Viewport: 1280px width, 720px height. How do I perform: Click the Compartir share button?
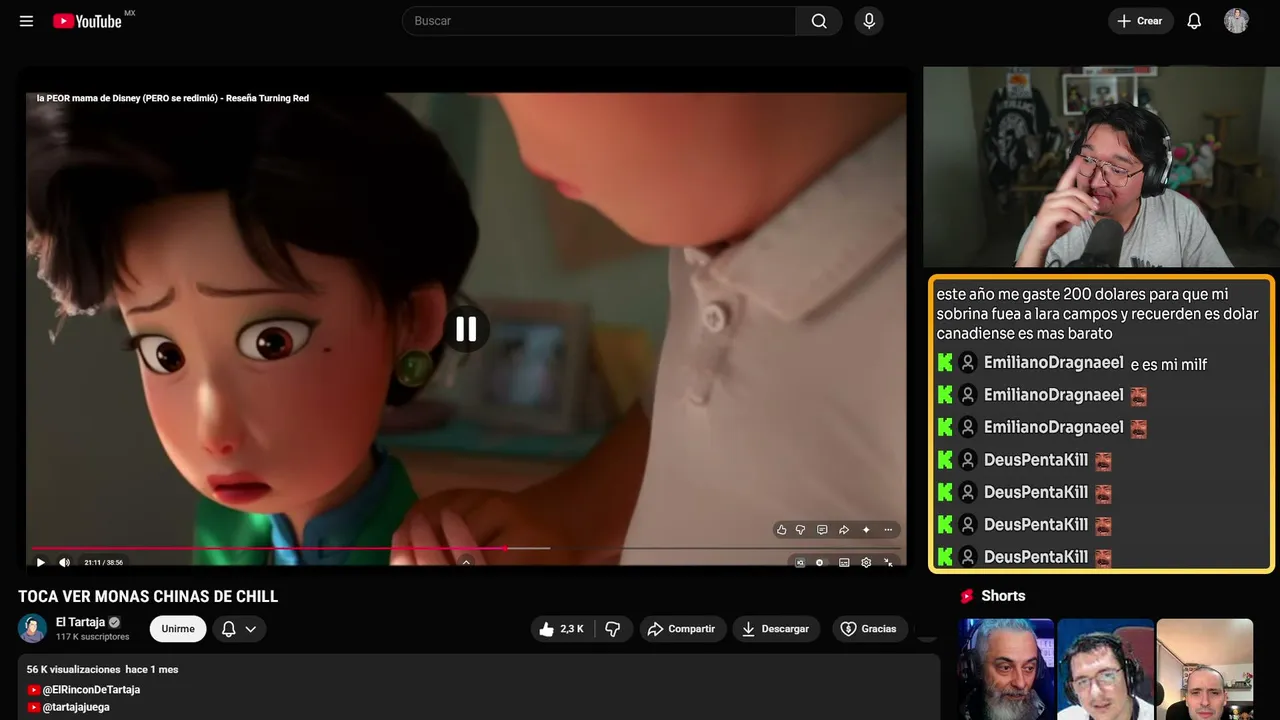(x=683, y=629)
